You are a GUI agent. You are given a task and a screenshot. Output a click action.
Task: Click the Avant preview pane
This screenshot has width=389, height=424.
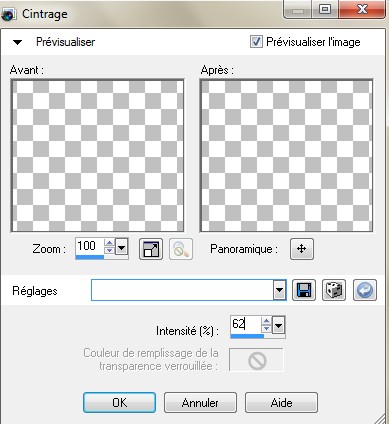pyautogui.click(x=97, y=155)
